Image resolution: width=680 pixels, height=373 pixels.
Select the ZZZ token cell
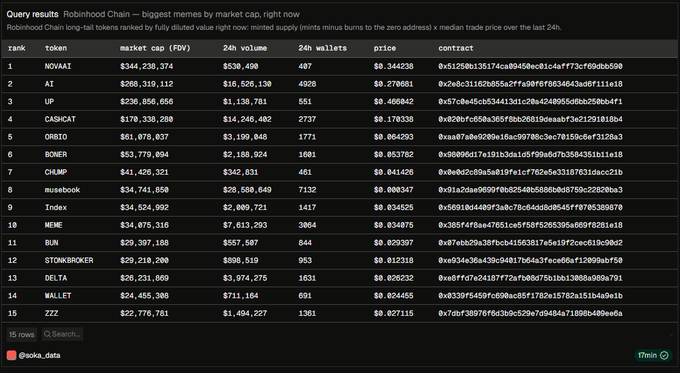(51, 313)
